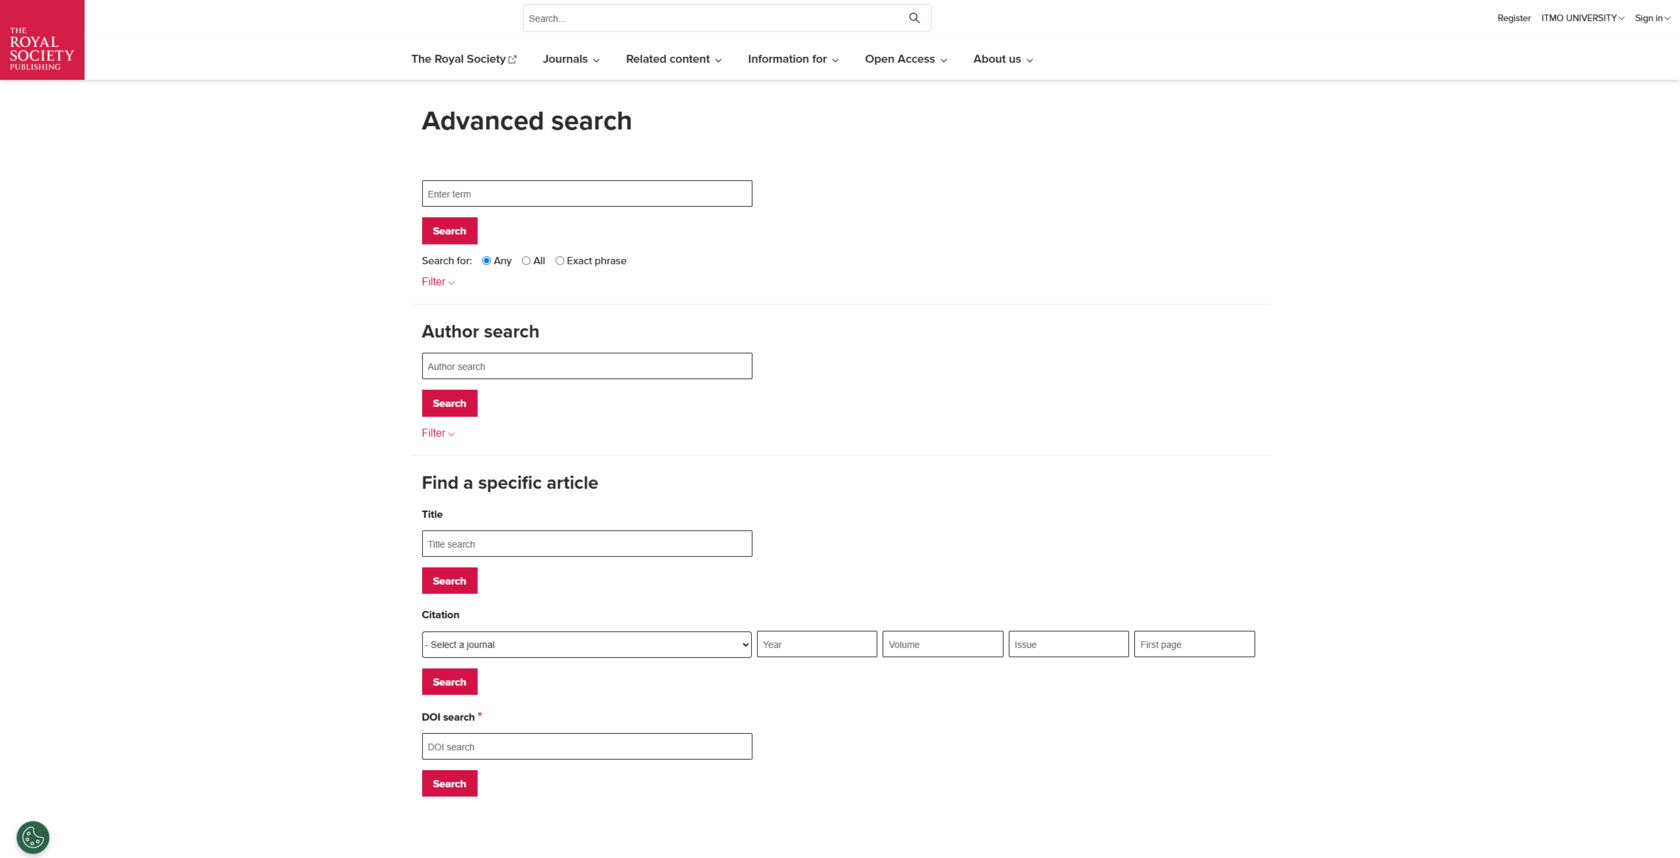Screen dimensions: 1680x858
Task: Click the magnifying glass search icon
Action: (x=914, y=18)
